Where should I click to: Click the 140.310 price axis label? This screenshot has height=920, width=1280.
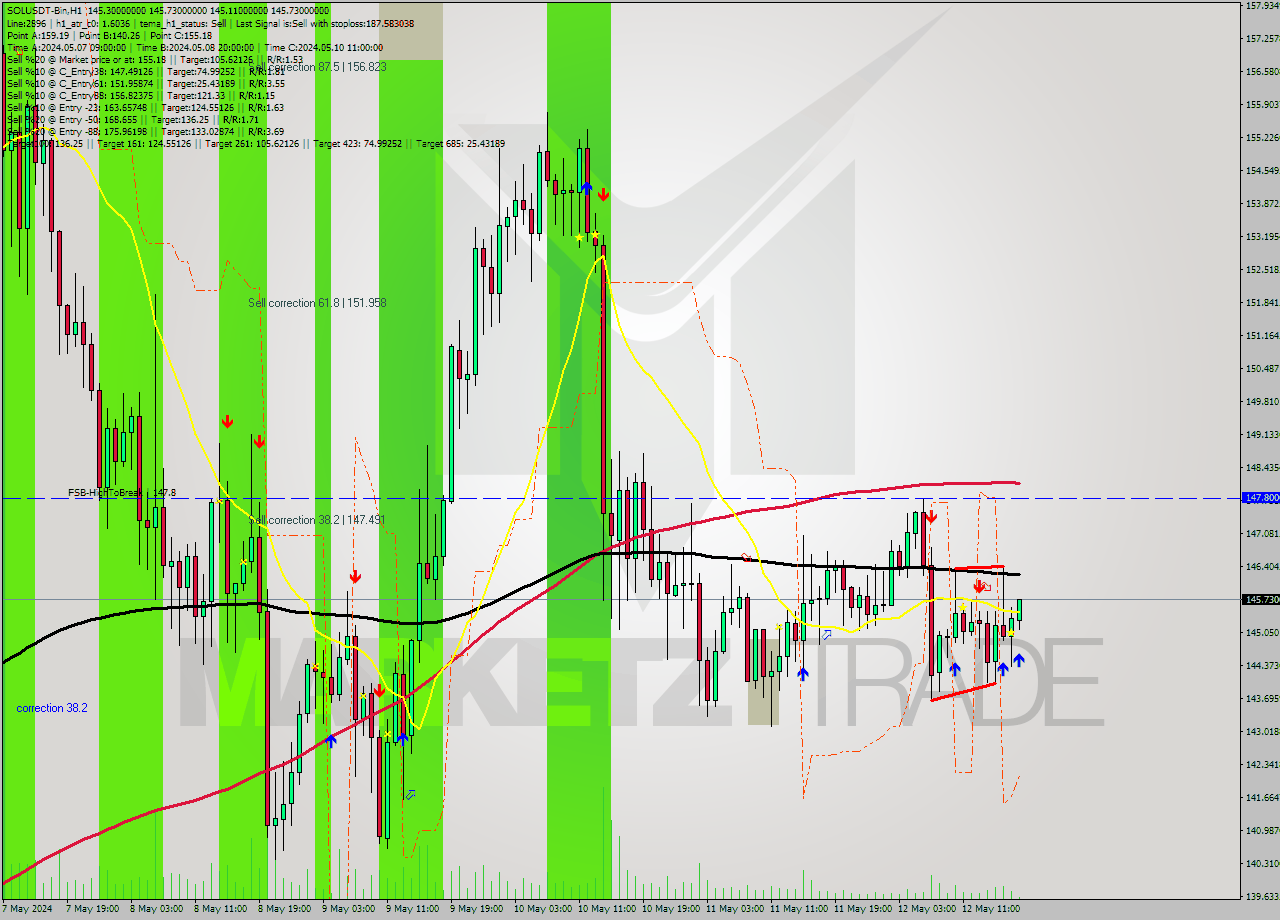pos(1263,863)
